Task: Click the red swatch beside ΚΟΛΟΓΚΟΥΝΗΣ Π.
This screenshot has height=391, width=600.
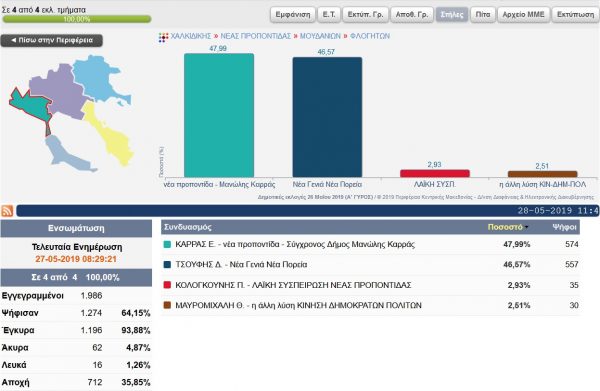Action: (x=167, y=285)
